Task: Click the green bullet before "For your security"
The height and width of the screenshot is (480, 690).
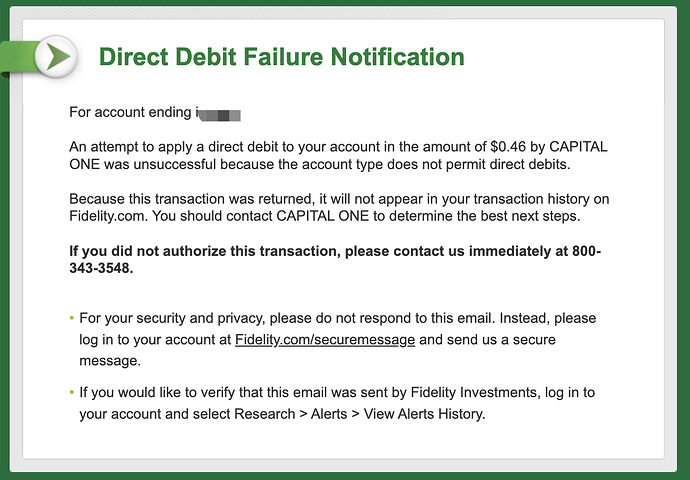Action: pos(72,318)
